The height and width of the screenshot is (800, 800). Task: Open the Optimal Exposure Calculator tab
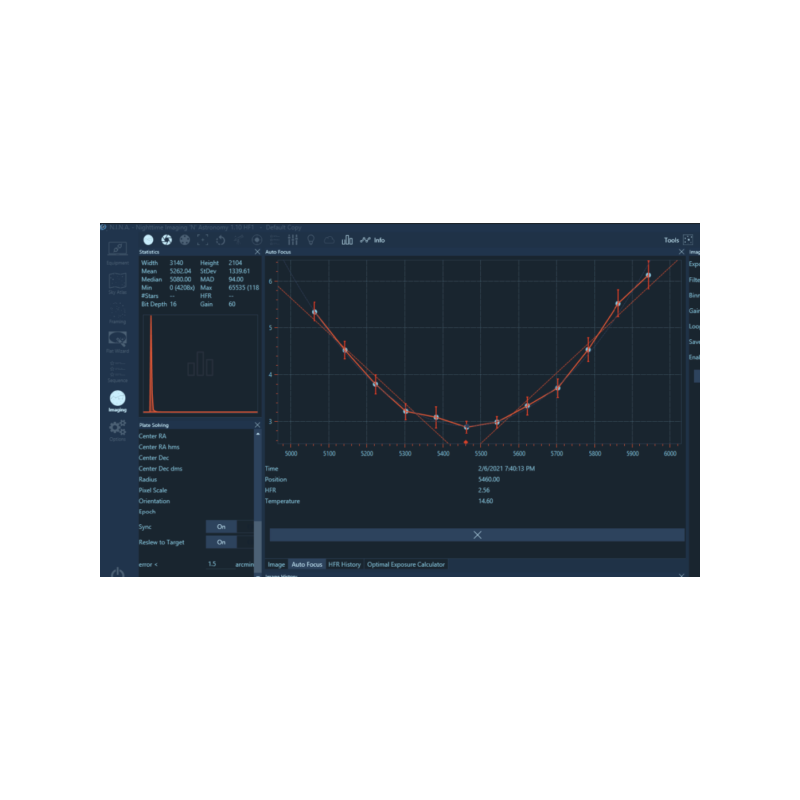pyautogui.click(x=407, y=563)
